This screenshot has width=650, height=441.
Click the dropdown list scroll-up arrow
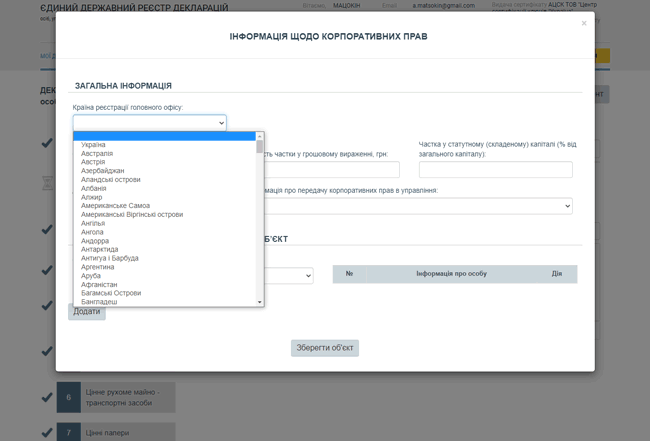(260, 136)
